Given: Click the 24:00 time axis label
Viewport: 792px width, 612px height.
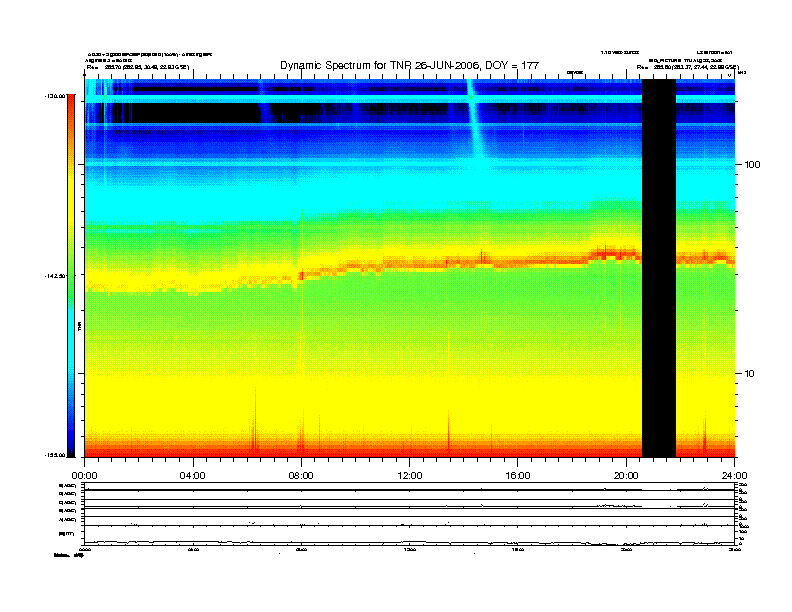Looking at the screenshot, I should tap(734, 476).
